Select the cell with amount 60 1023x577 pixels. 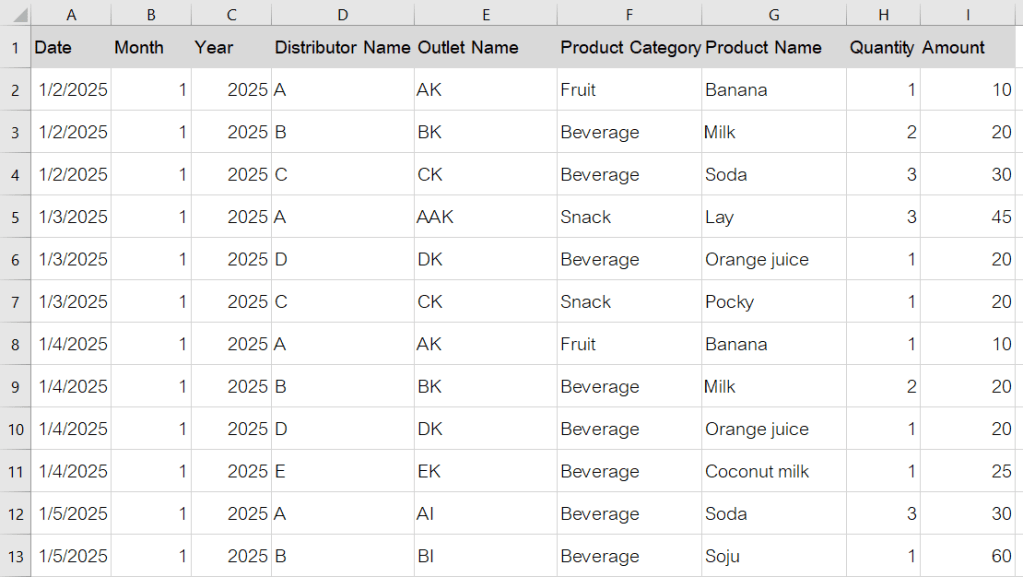(968, 556)
